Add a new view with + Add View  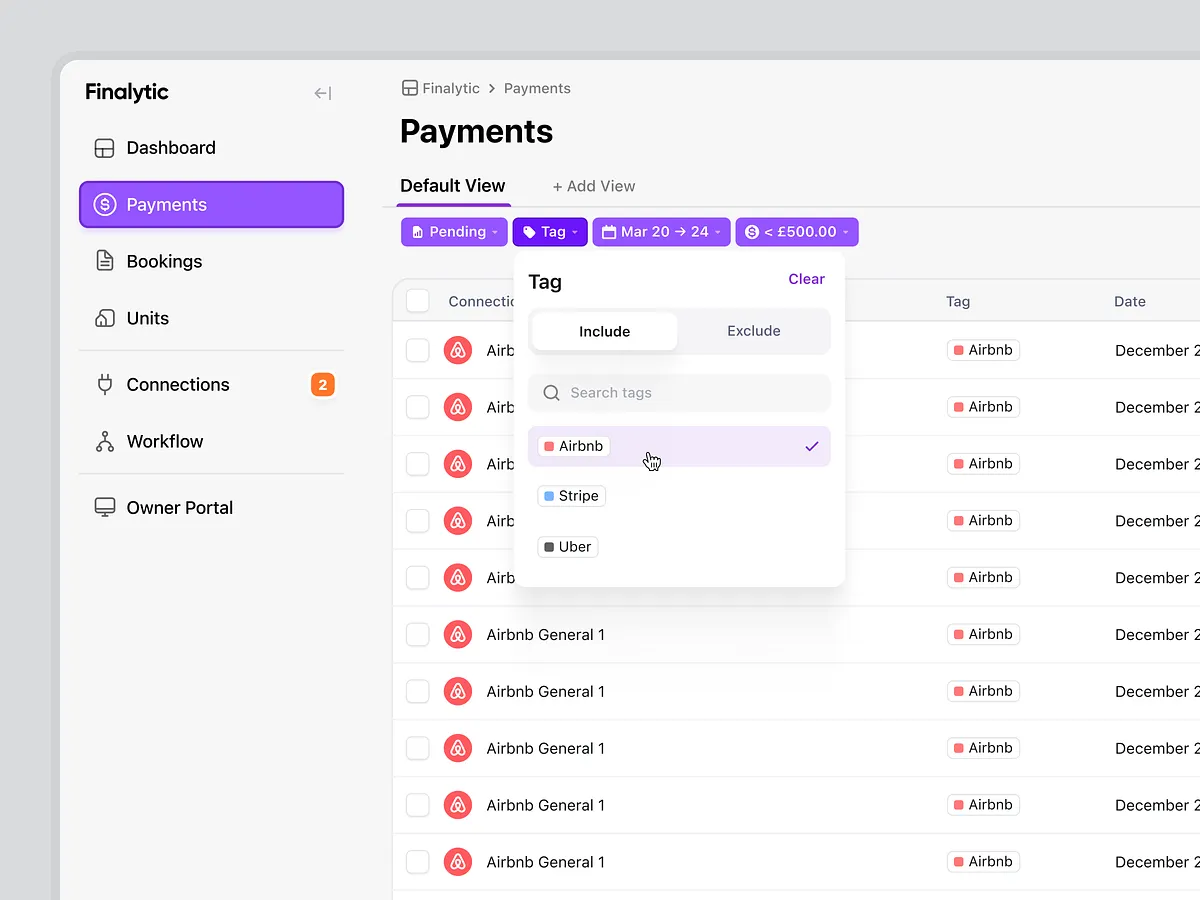[594, 185]
